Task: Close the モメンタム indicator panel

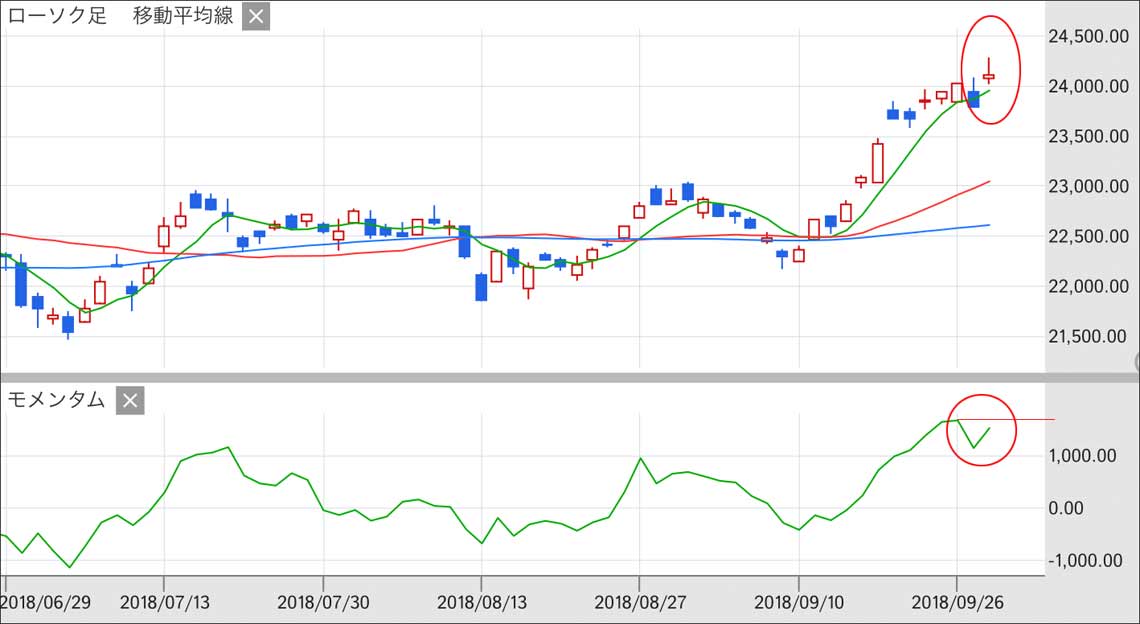Action: (130, 401)
